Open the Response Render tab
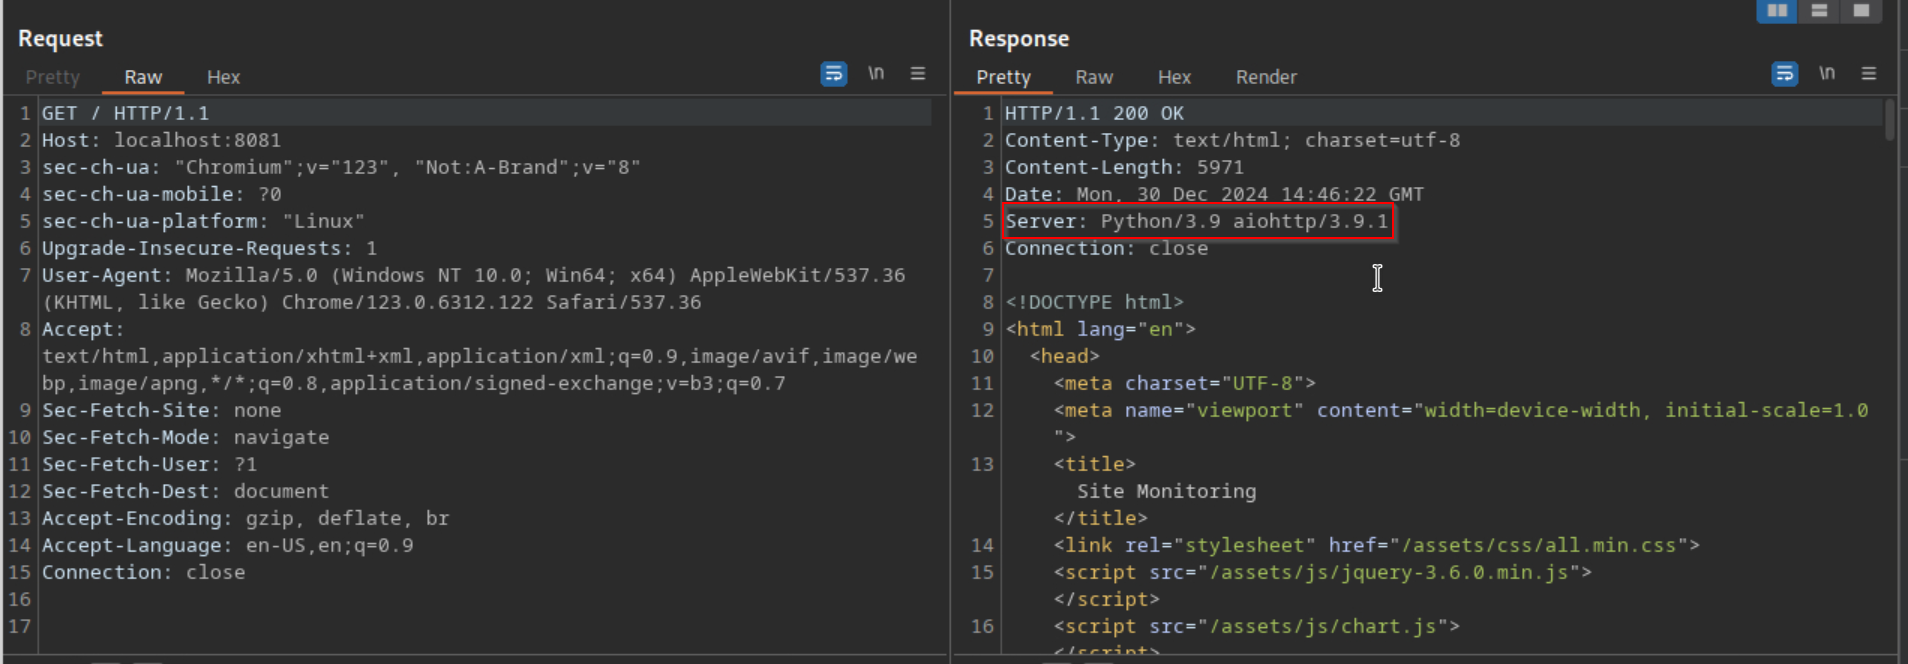Screen dimensions: 1908x664 pyautogui.click(x=1265, y=77)
